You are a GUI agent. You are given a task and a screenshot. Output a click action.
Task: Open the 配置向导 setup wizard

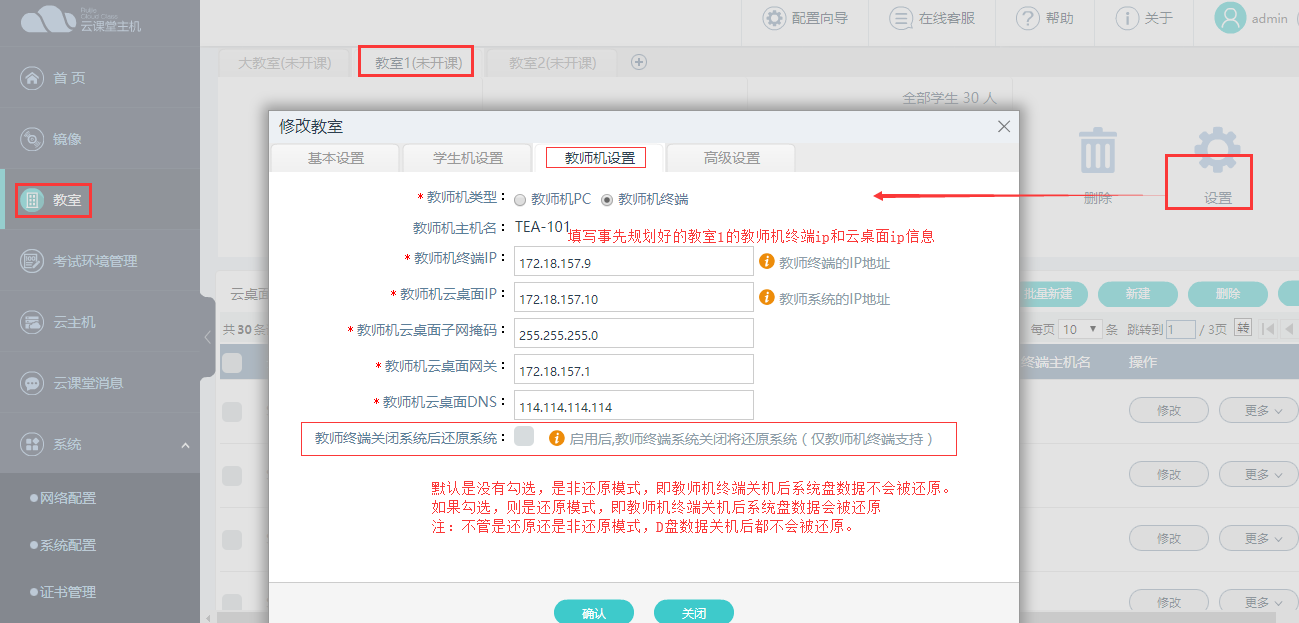[x=805, y=18]
